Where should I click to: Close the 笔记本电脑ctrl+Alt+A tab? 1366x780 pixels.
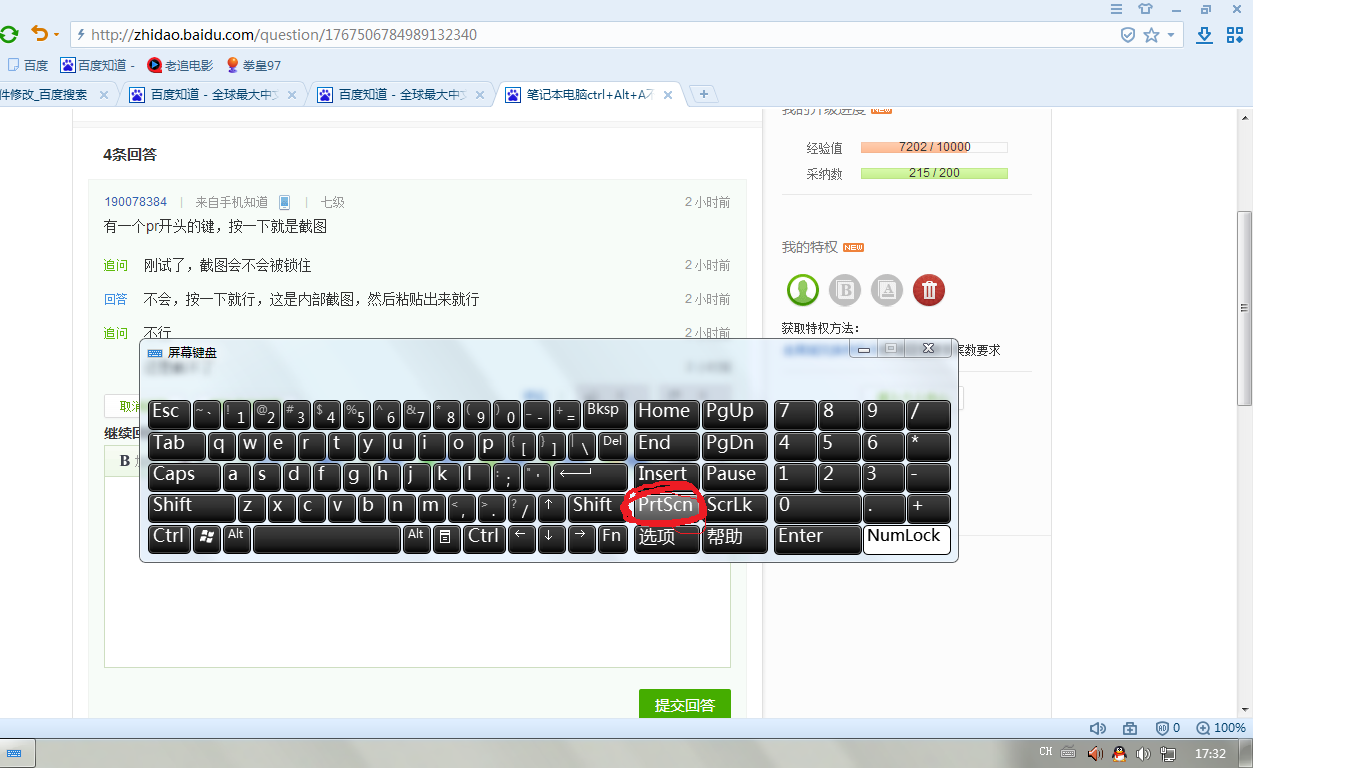(x=668, y=95)
